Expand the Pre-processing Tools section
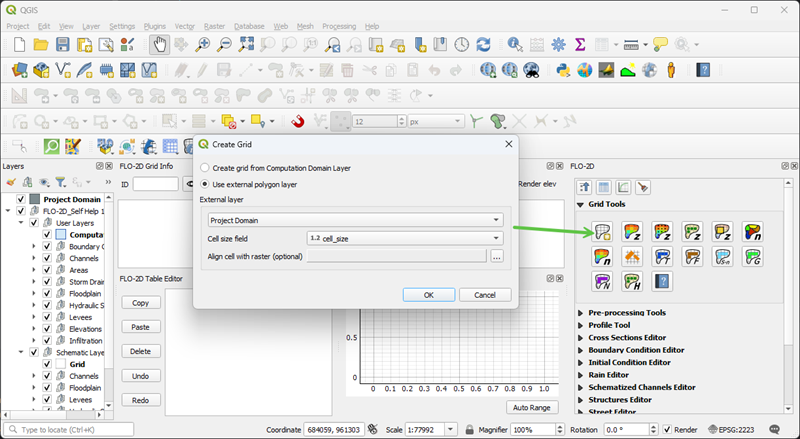 tap(582, 312)
